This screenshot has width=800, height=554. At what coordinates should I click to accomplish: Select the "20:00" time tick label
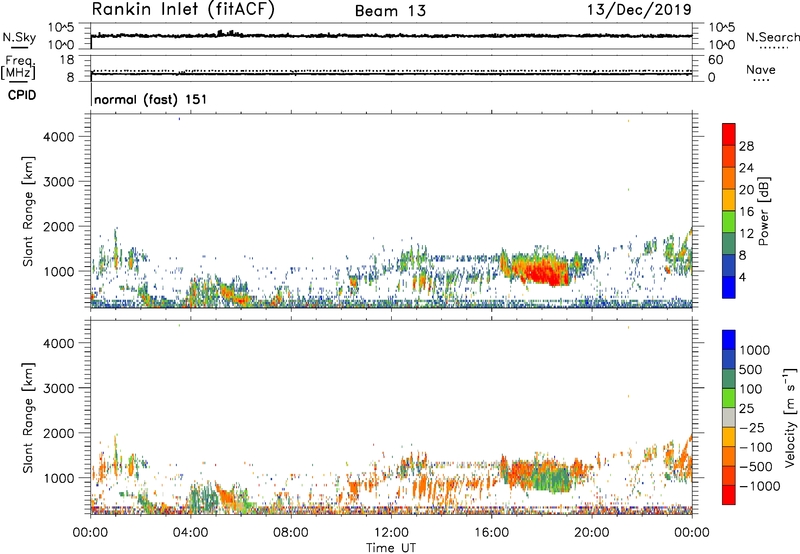click(x=592, y=533)
